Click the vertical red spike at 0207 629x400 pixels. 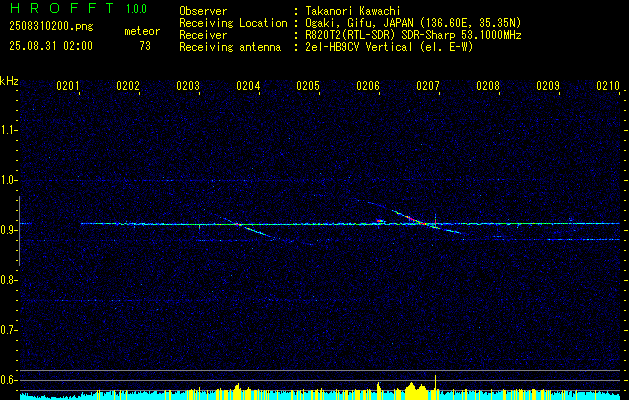point(435,219)
